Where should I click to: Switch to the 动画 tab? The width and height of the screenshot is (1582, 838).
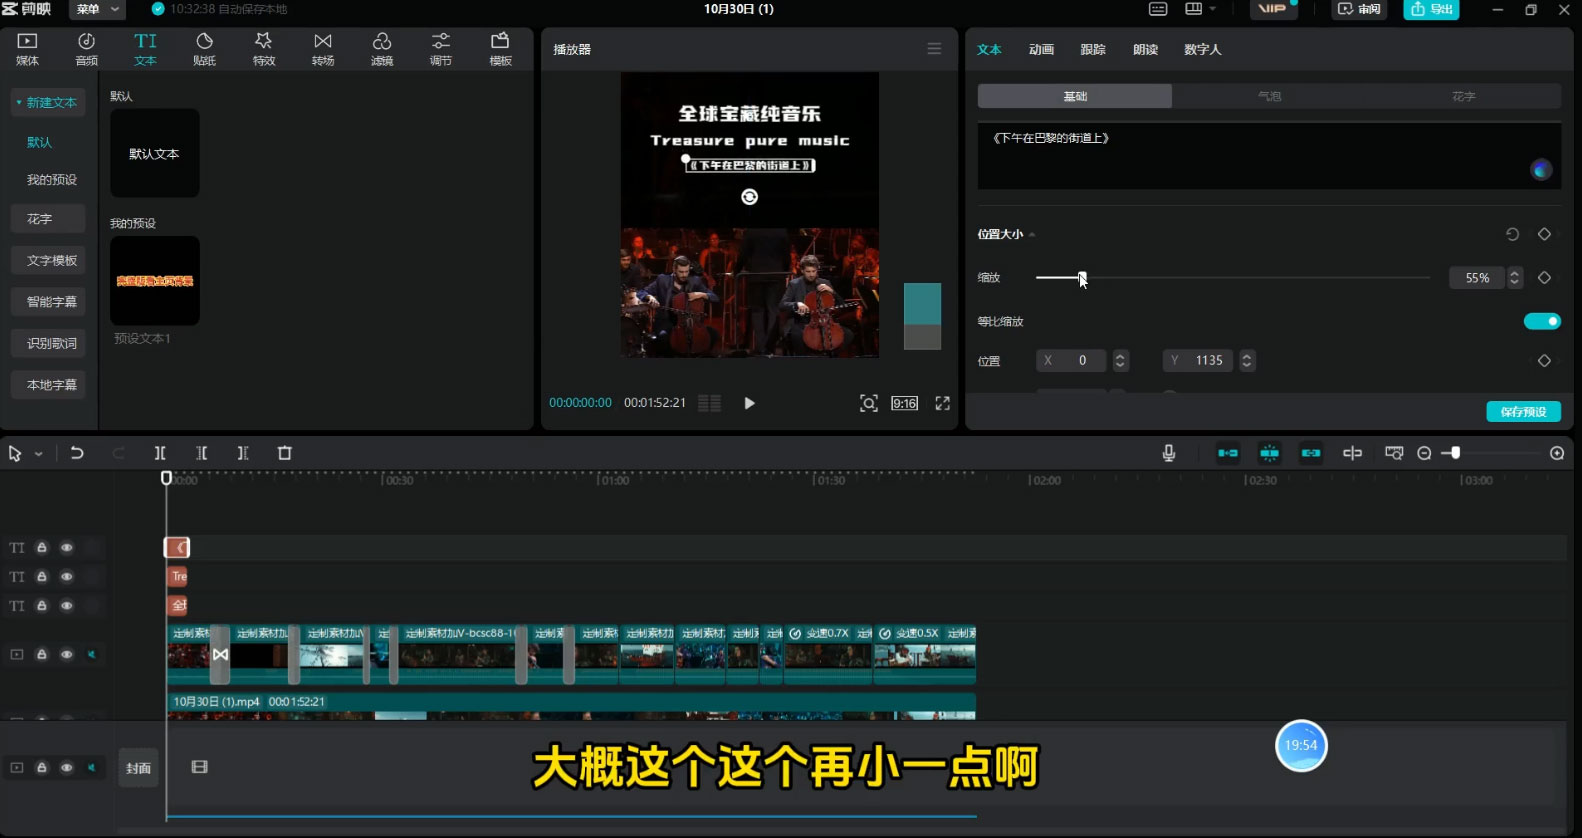(x=1041, y=49)
